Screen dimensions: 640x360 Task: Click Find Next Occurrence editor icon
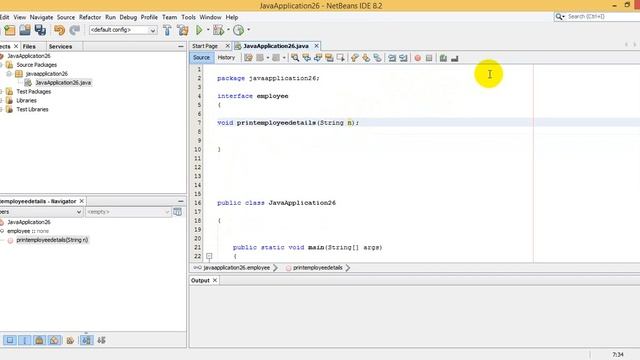click(x=318, y=58)
